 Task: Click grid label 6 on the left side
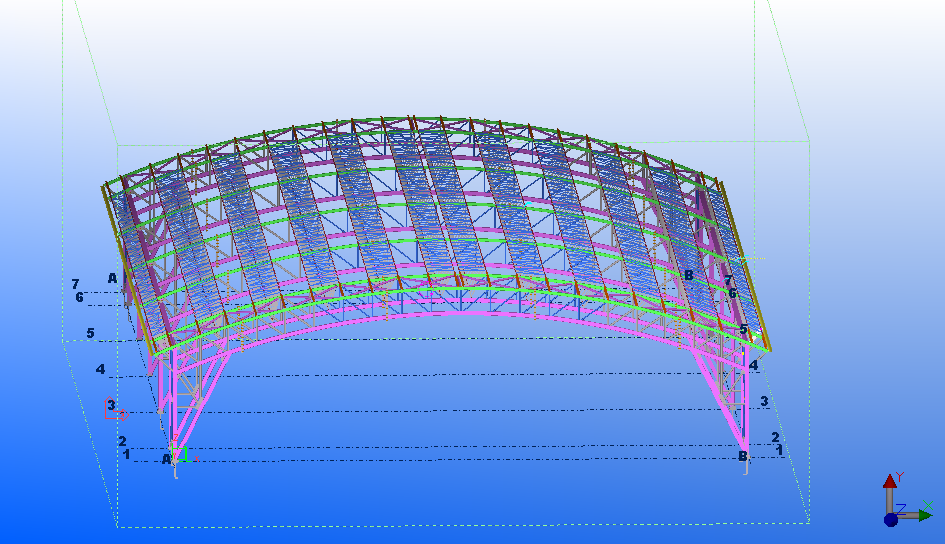coord(79,297)
